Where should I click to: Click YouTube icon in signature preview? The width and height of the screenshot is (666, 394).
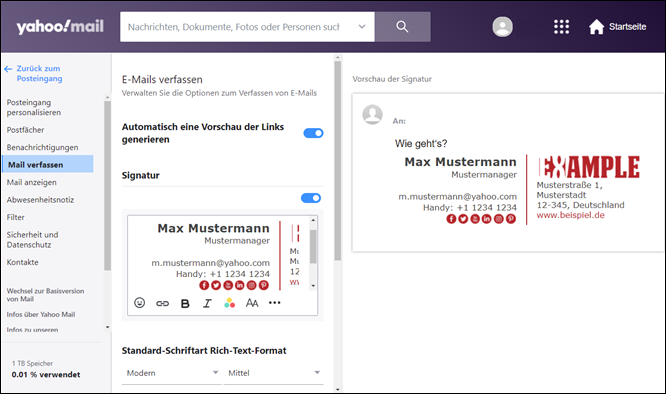[x=475, y=219]
